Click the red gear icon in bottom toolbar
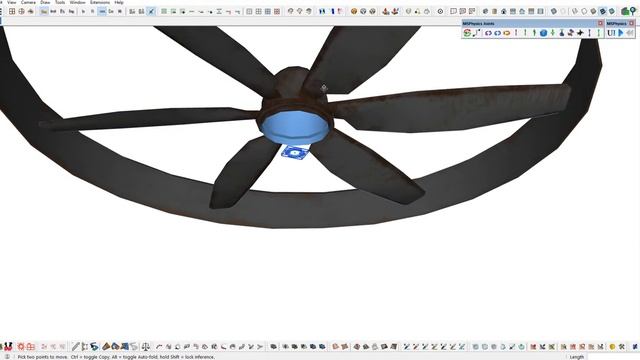The image size is (640, 360). [x=21, y=347]
